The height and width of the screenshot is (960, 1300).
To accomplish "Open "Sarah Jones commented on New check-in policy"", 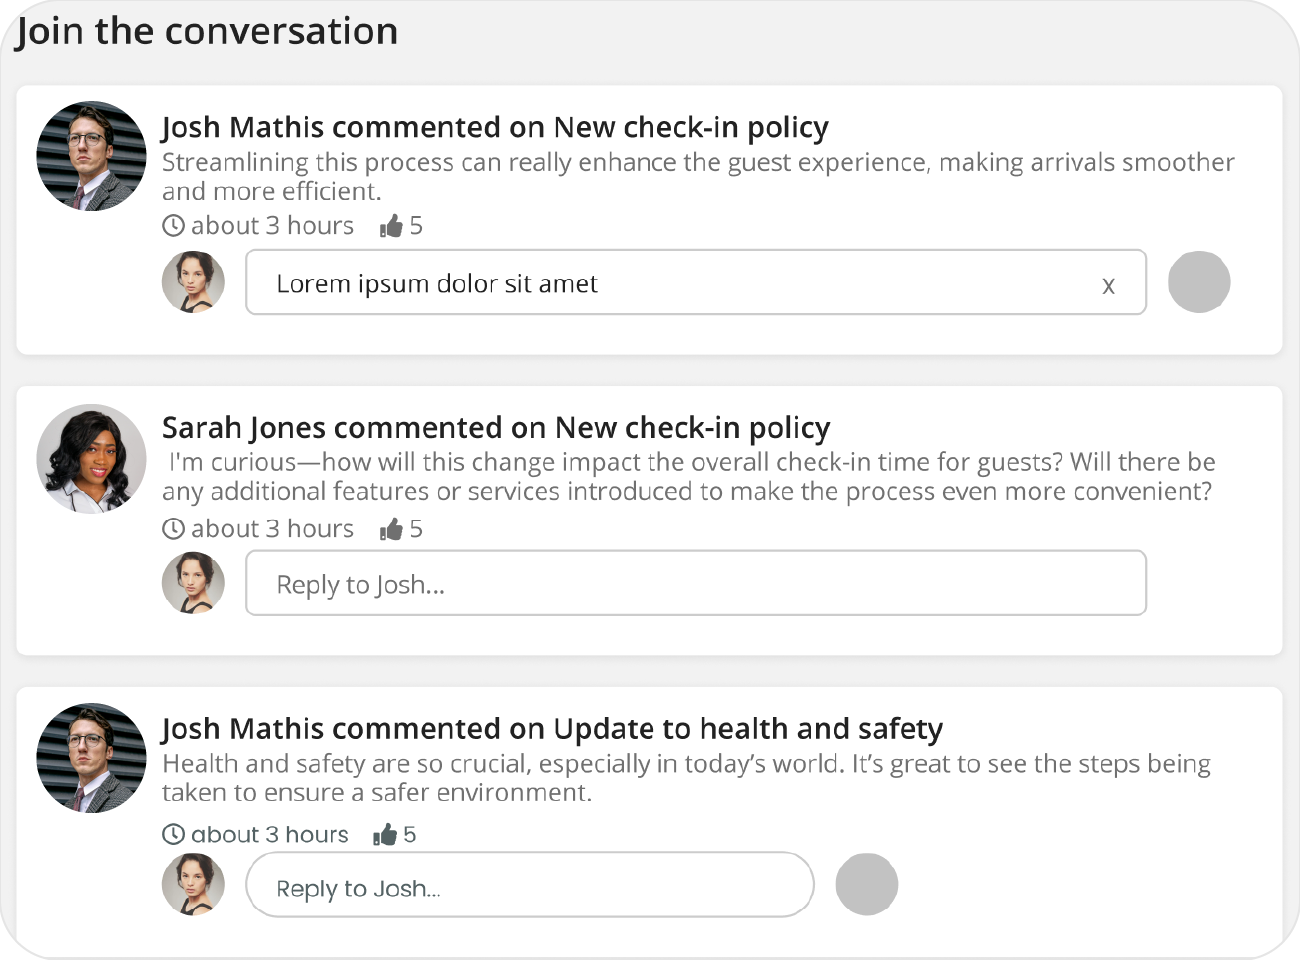I will coord(496,428).
